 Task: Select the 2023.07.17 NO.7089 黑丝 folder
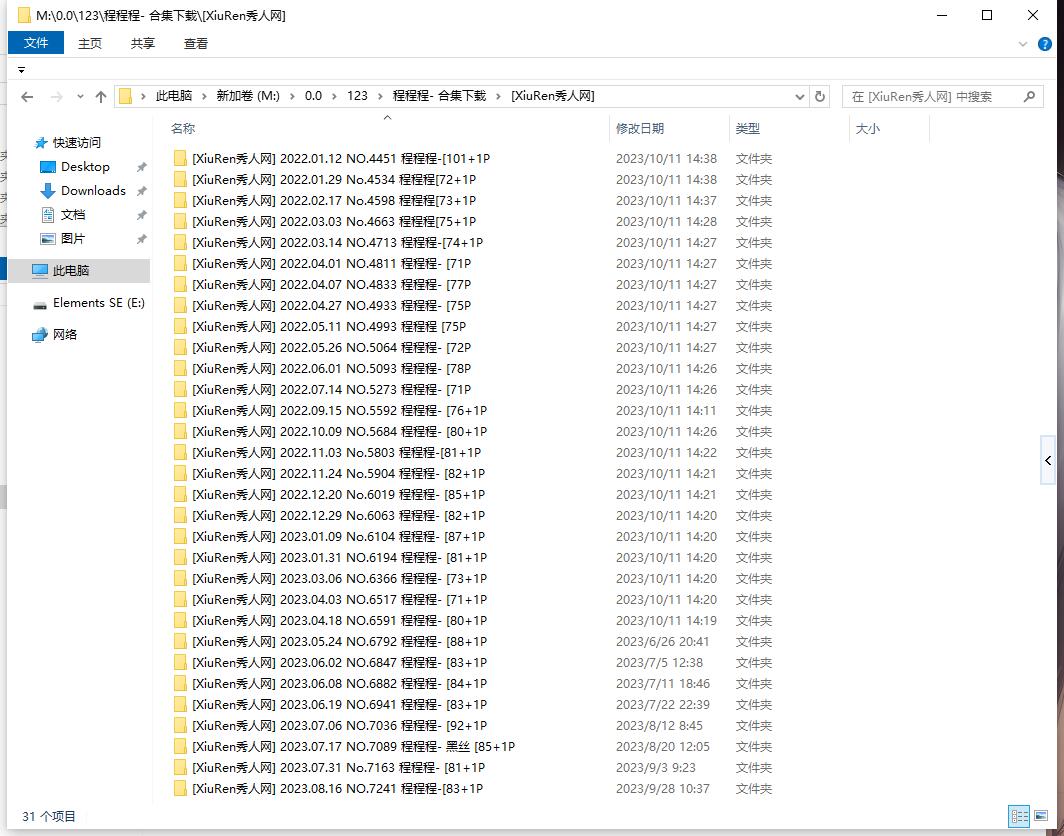coord(354,747)
